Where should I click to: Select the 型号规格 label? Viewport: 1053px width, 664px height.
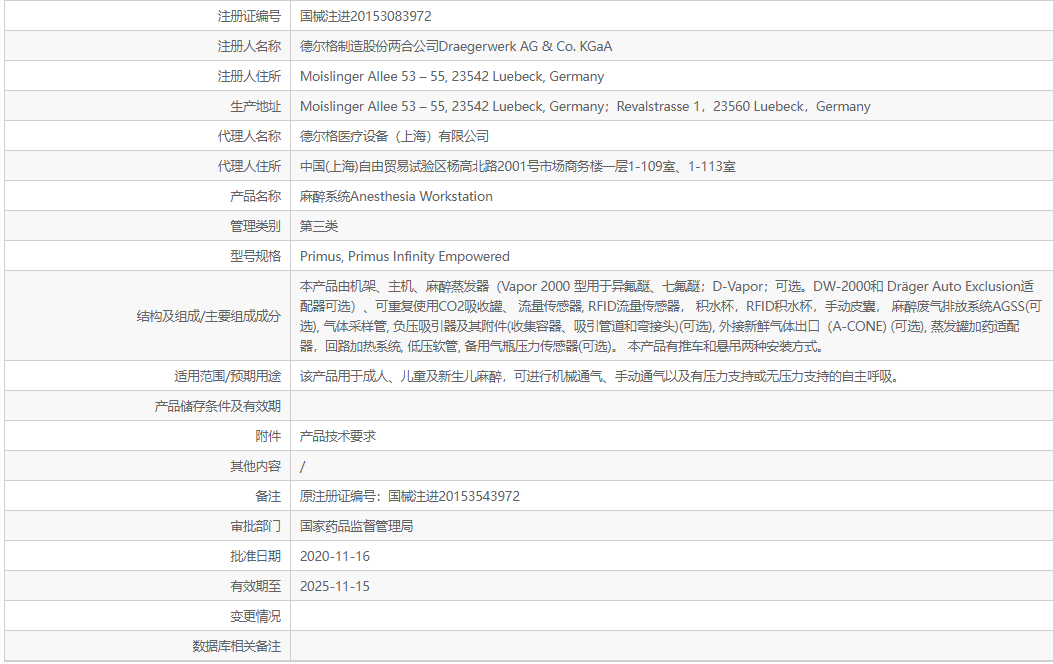(x=255, y=256)
